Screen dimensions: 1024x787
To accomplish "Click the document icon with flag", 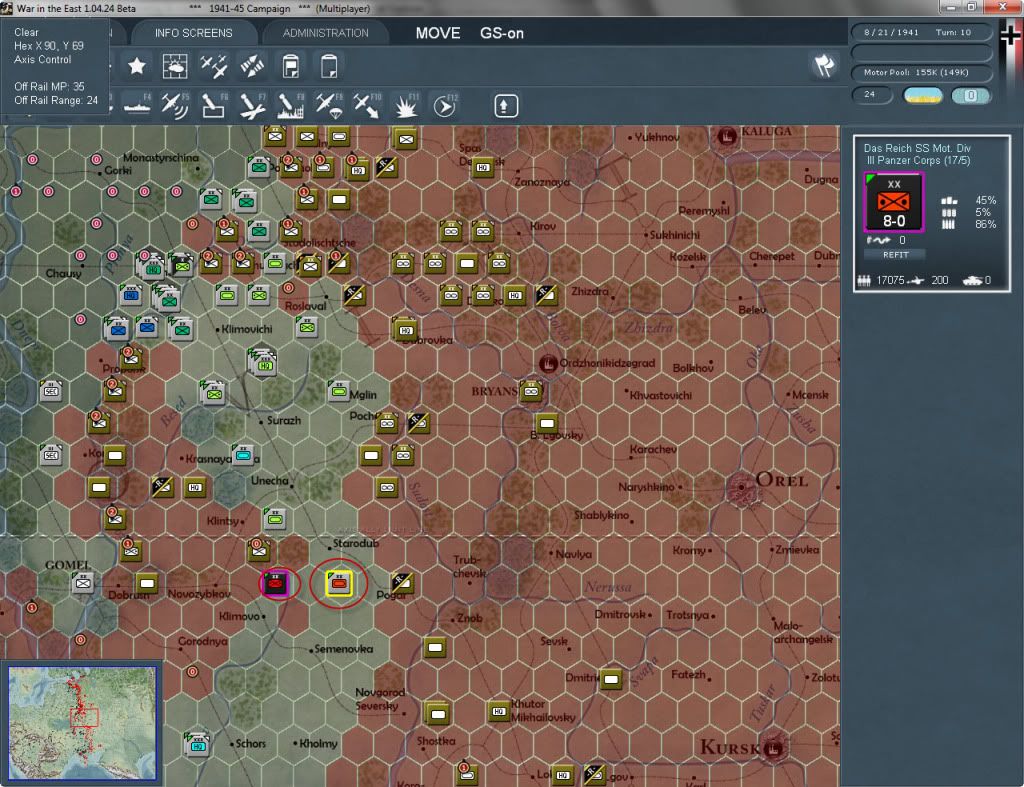I will tap(291, 66).
